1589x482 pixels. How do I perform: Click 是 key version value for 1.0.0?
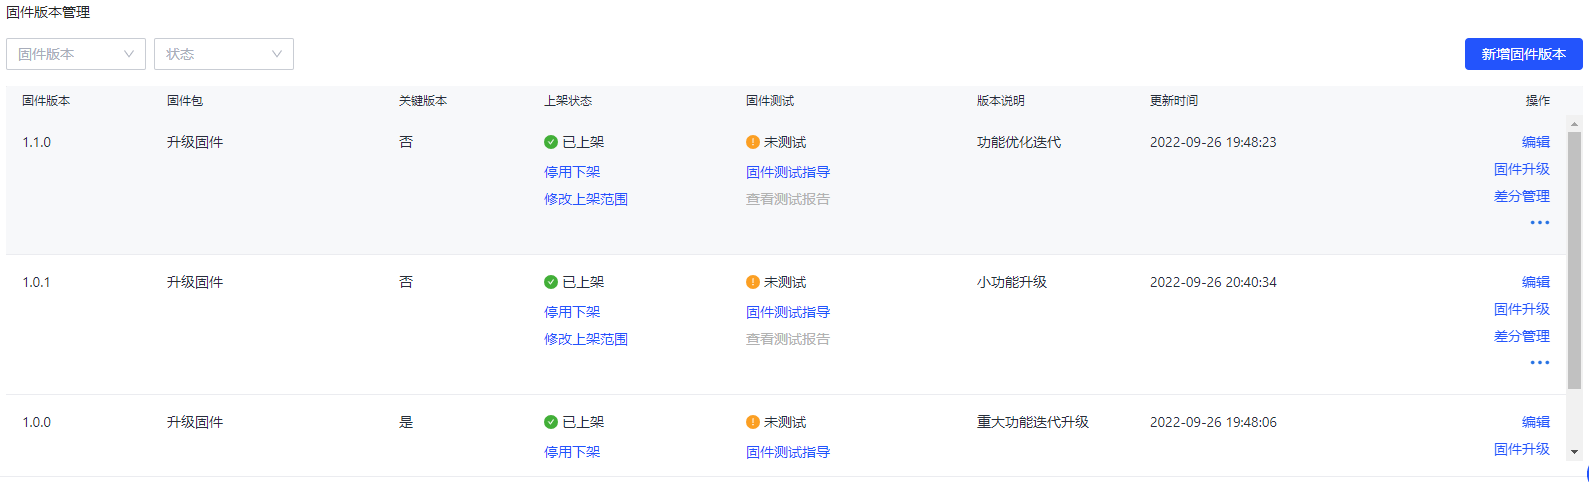pos(406,422)
